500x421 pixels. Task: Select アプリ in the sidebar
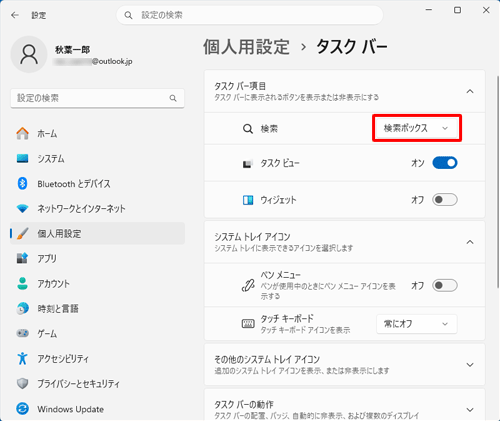click(x=97, y=259)
